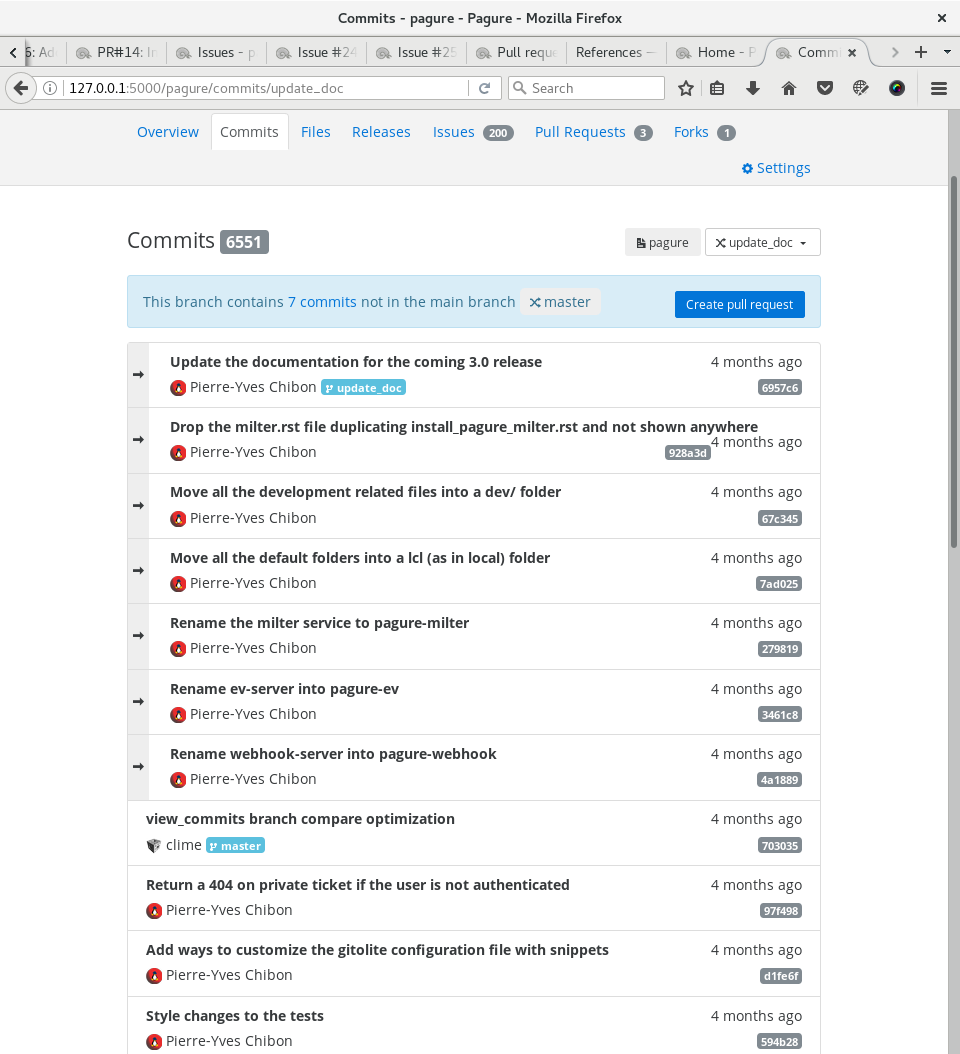
Task: Click arrow icon beside 'Drop the milter.rst' commit
Action: point(138,440)
